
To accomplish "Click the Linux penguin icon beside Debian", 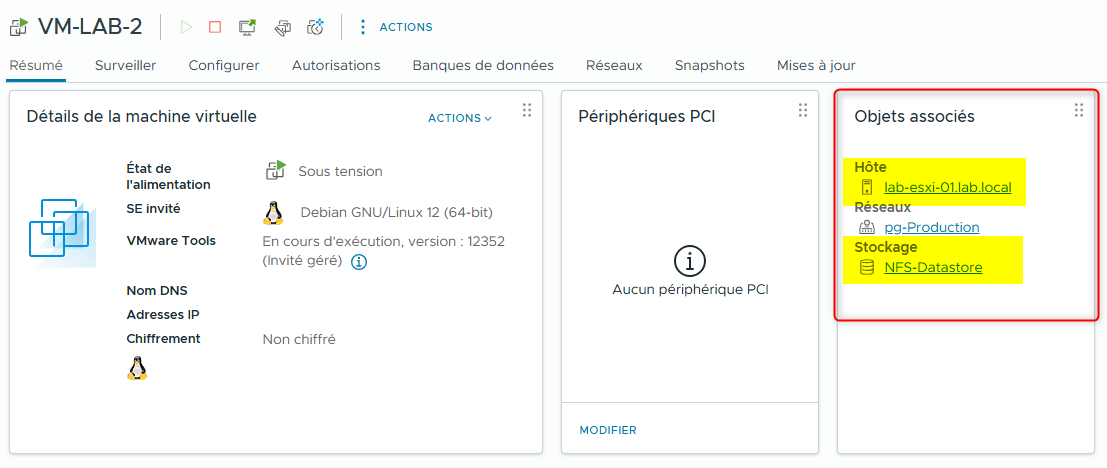I will click(273, 212).
